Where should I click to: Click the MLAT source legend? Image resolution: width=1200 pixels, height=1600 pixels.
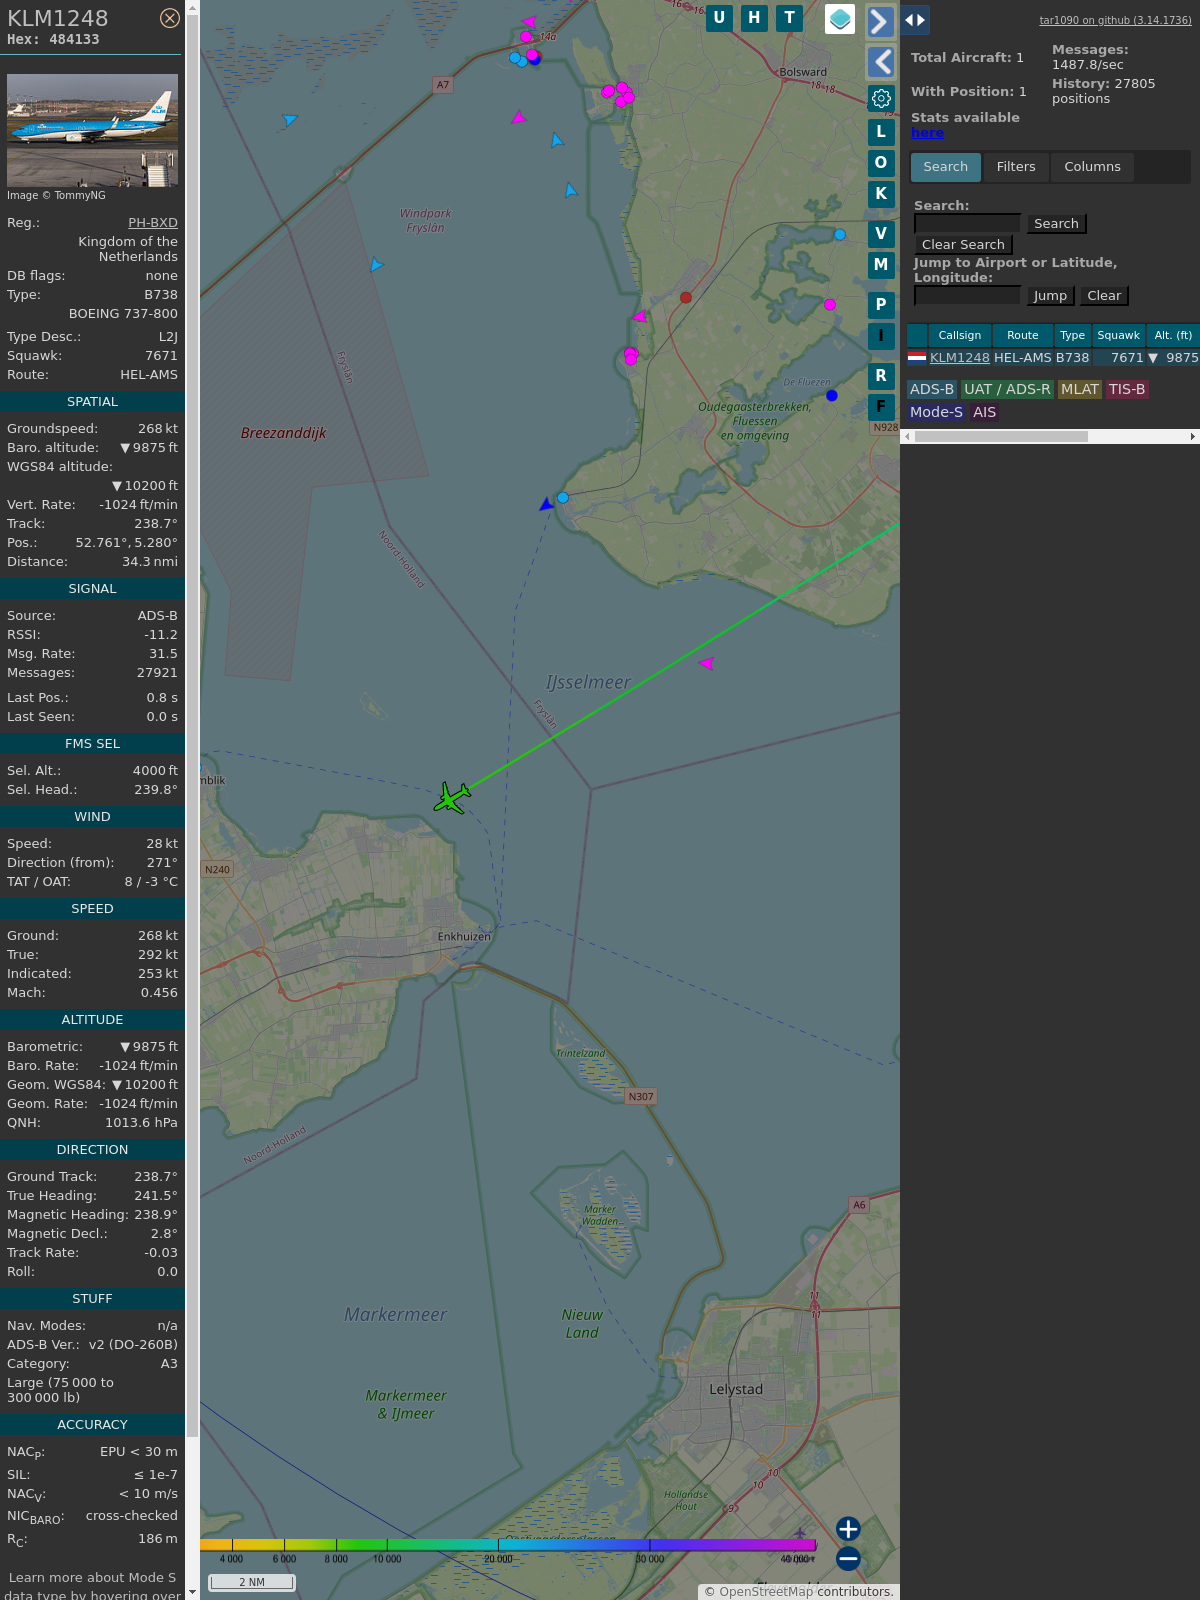(x=1080, y=390)
